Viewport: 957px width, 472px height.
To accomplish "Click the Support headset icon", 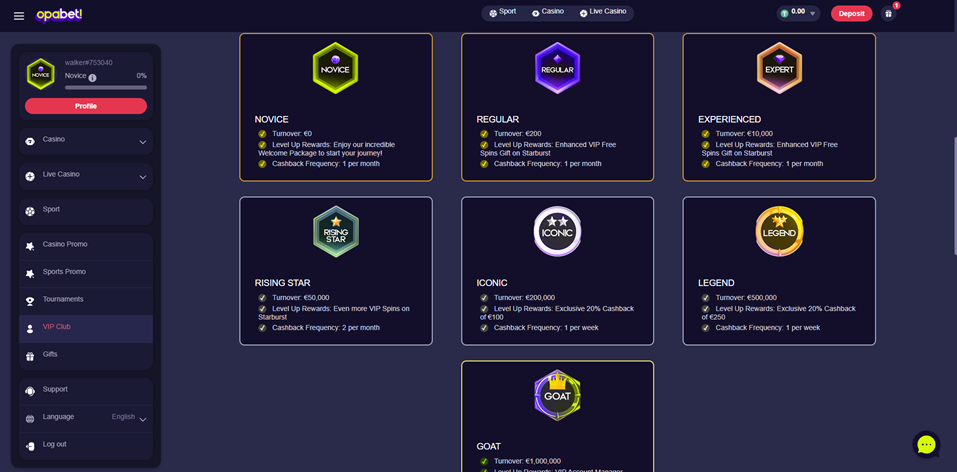I will click(30, 391).
